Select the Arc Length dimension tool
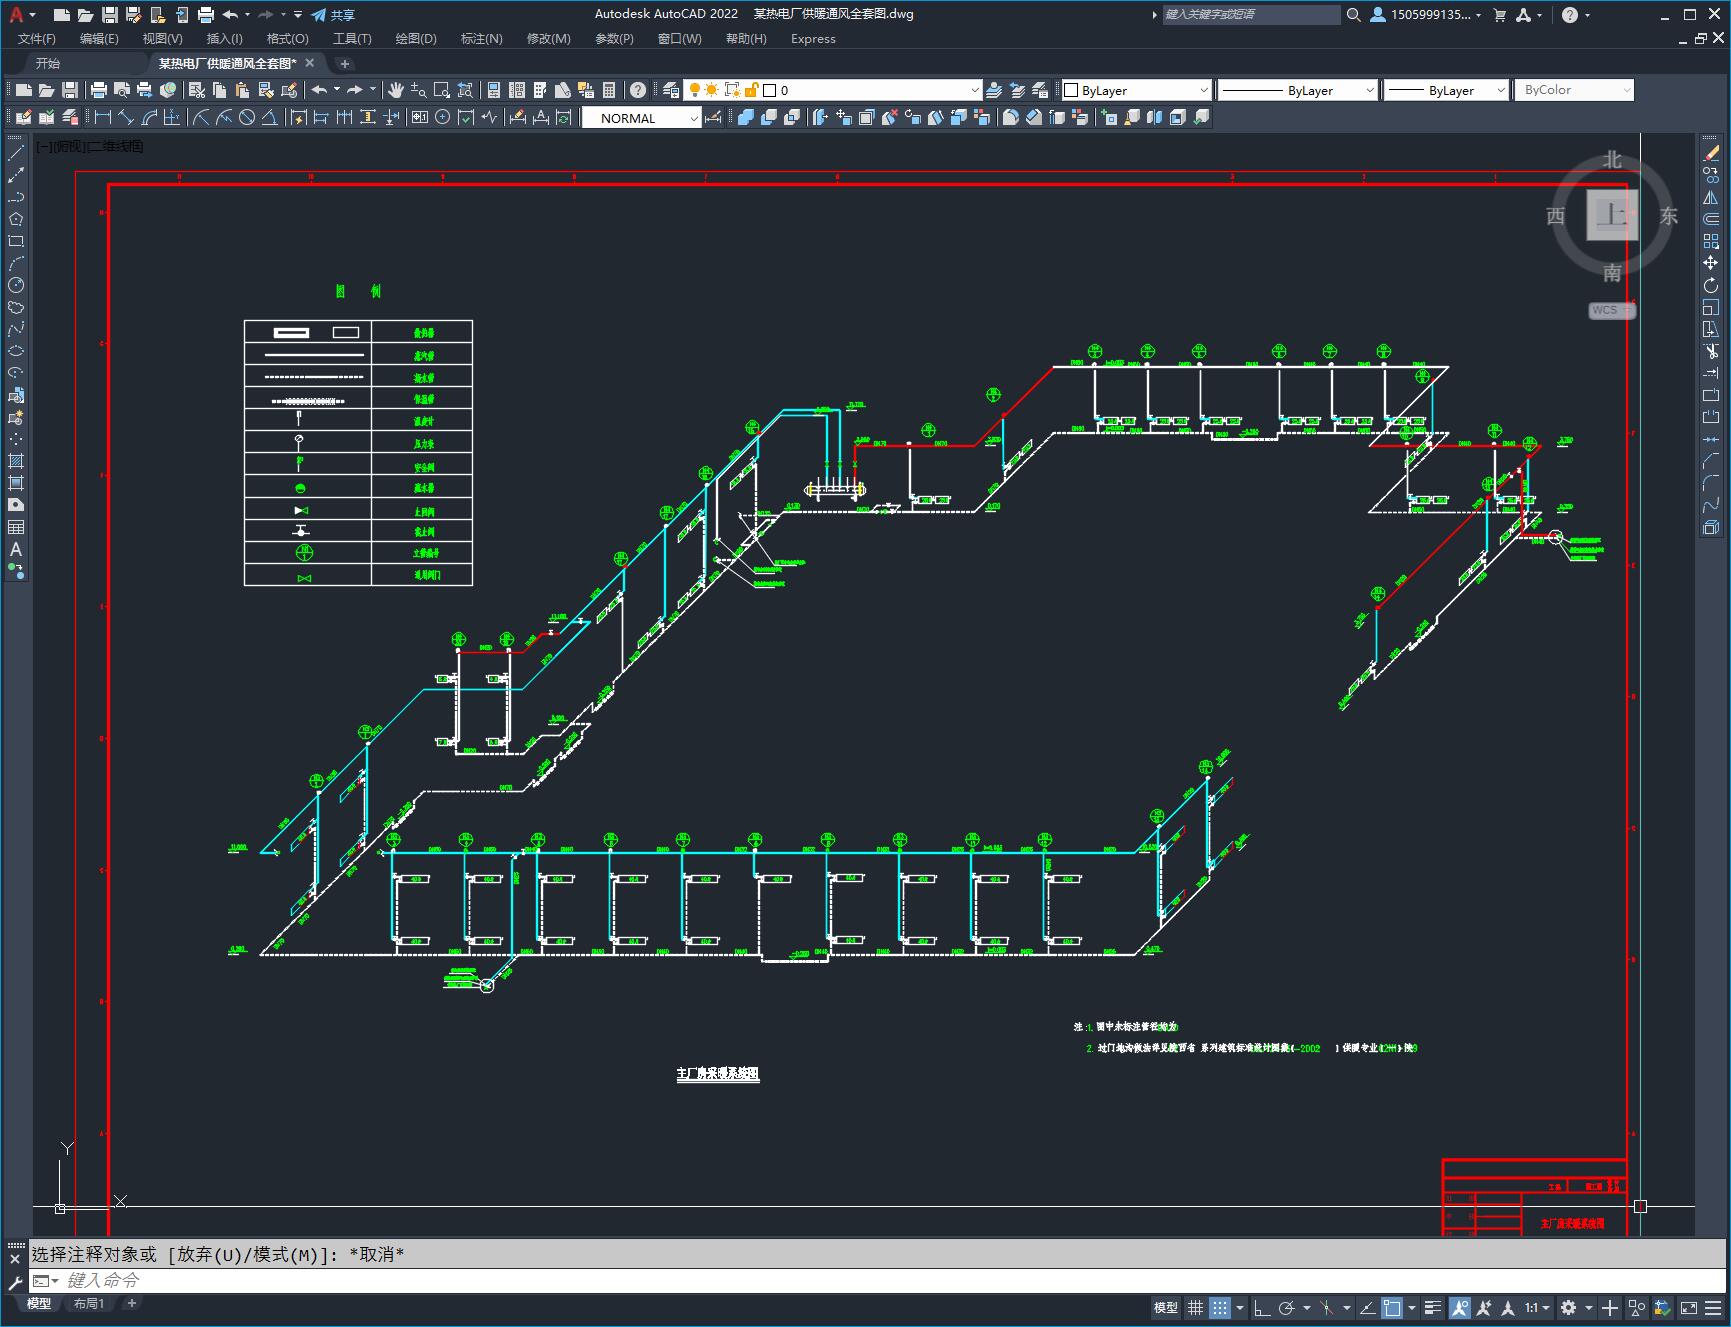The height and width of the screenshot is (1327, 1731). coord(150,118)
